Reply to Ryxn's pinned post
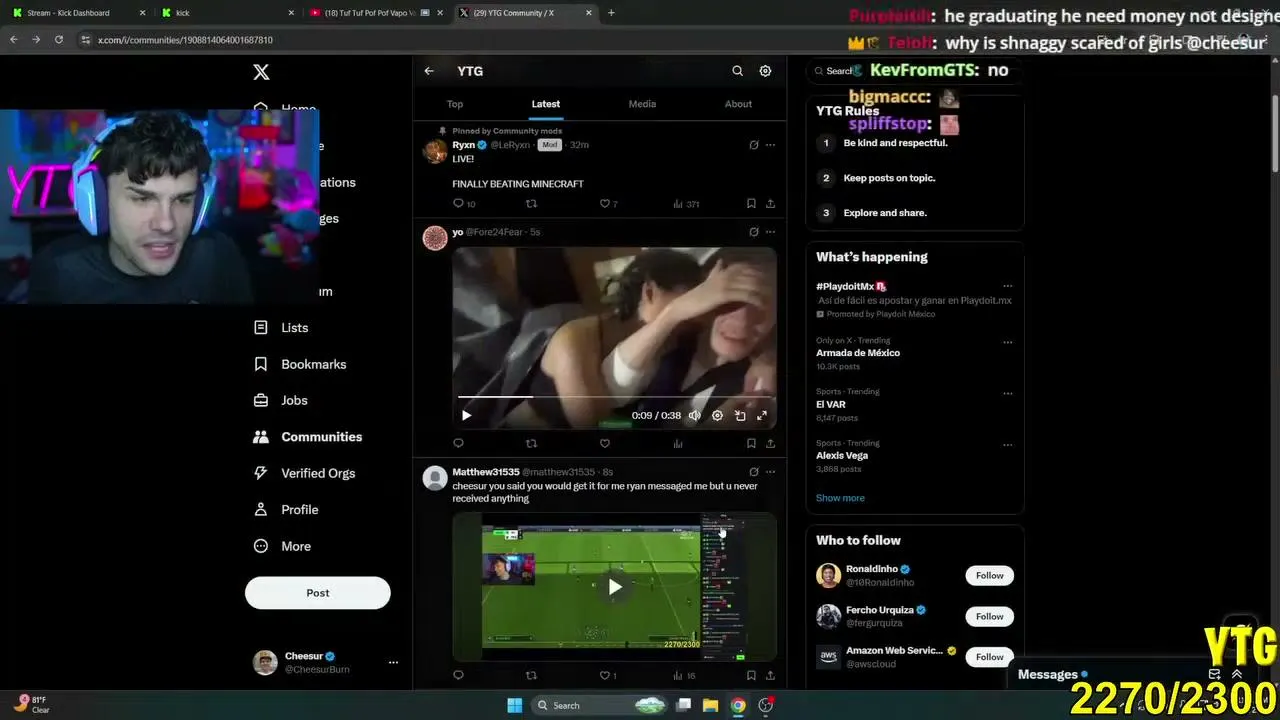The width and height of the screenshot is (1280, 720). [458, 204]
